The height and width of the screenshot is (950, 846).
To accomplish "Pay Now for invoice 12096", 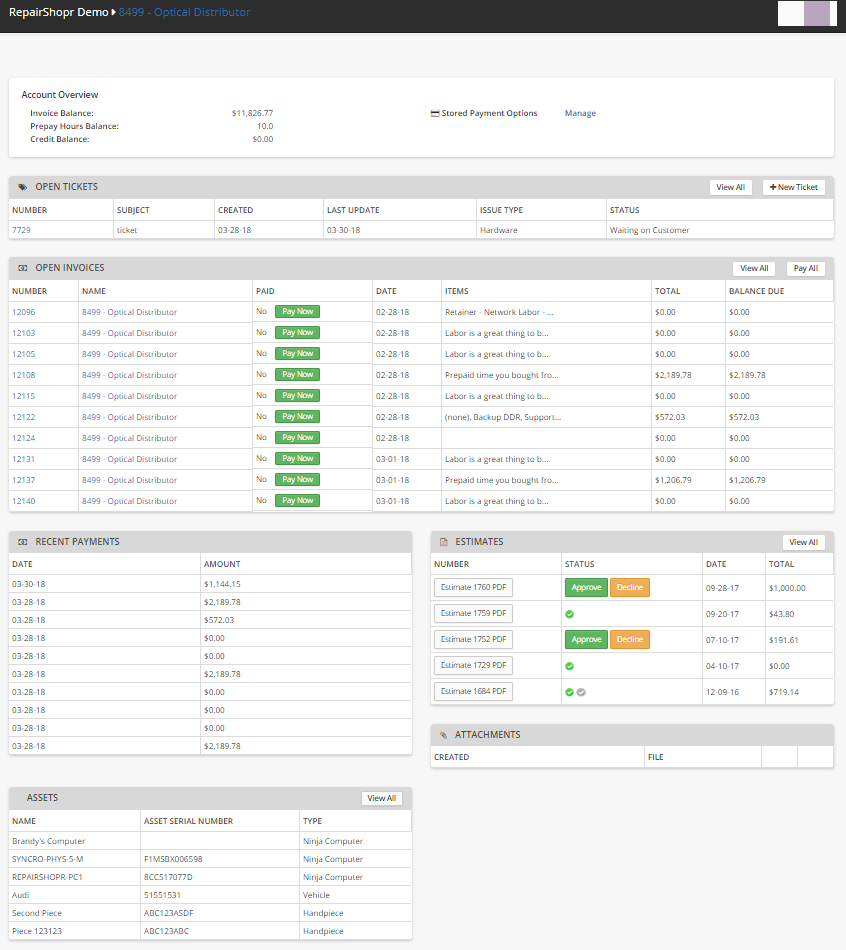I will point(297,311).
